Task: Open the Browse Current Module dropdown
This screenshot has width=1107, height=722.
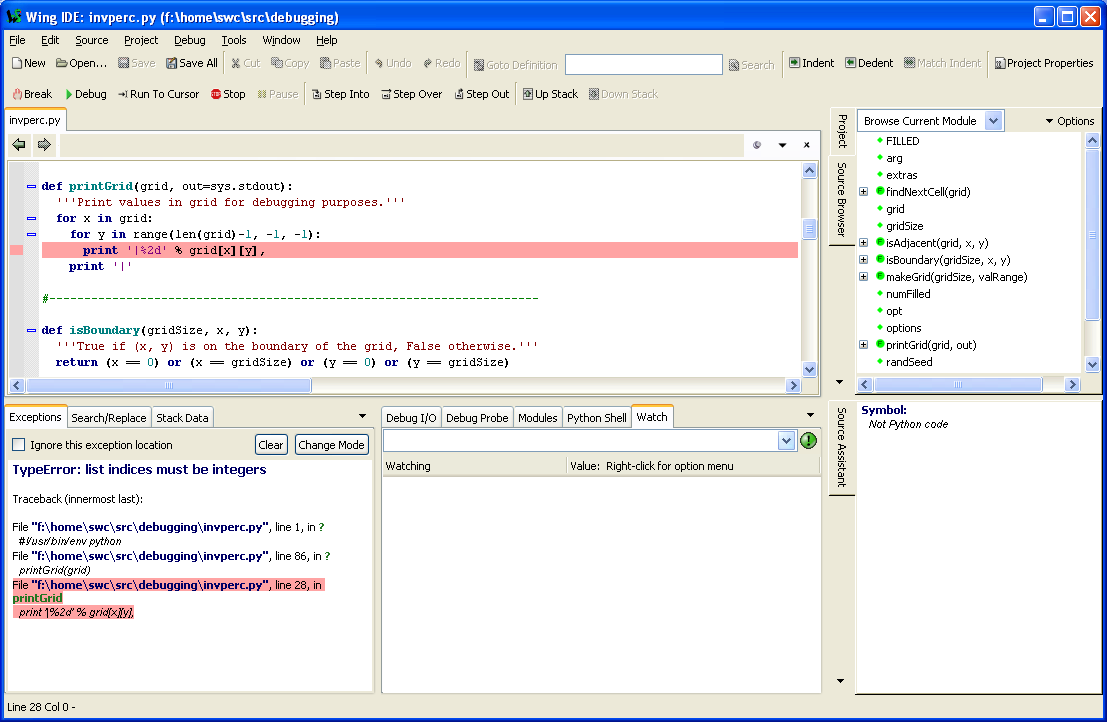Action: pos(993,121)
